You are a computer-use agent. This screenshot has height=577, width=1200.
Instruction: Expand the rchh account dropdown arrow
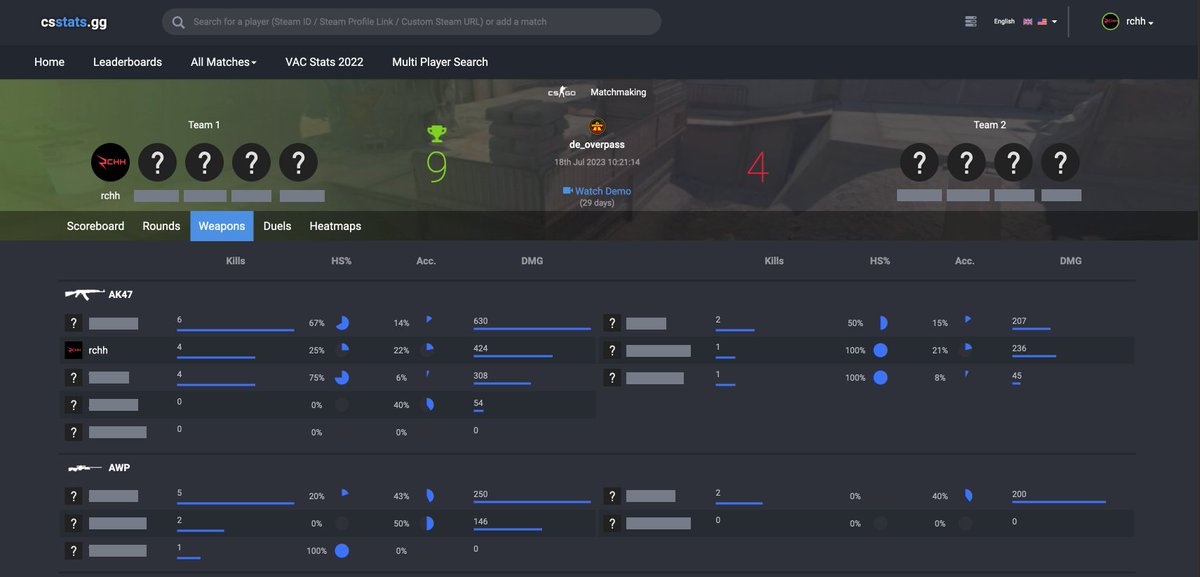coord(1152,23)
